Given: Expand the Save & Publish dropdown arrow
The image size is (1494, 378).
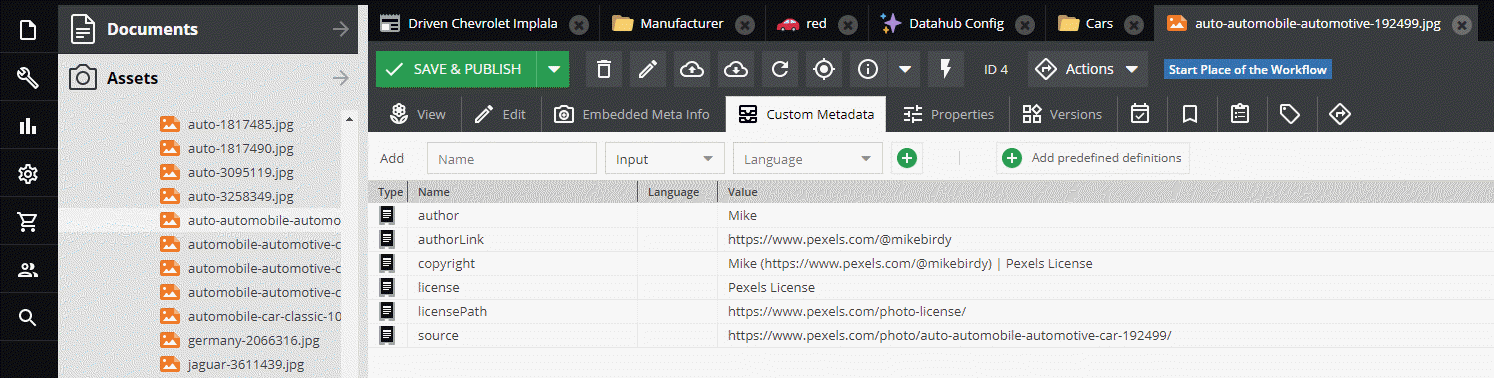Looking at the screenshot, I should [553, 69].
